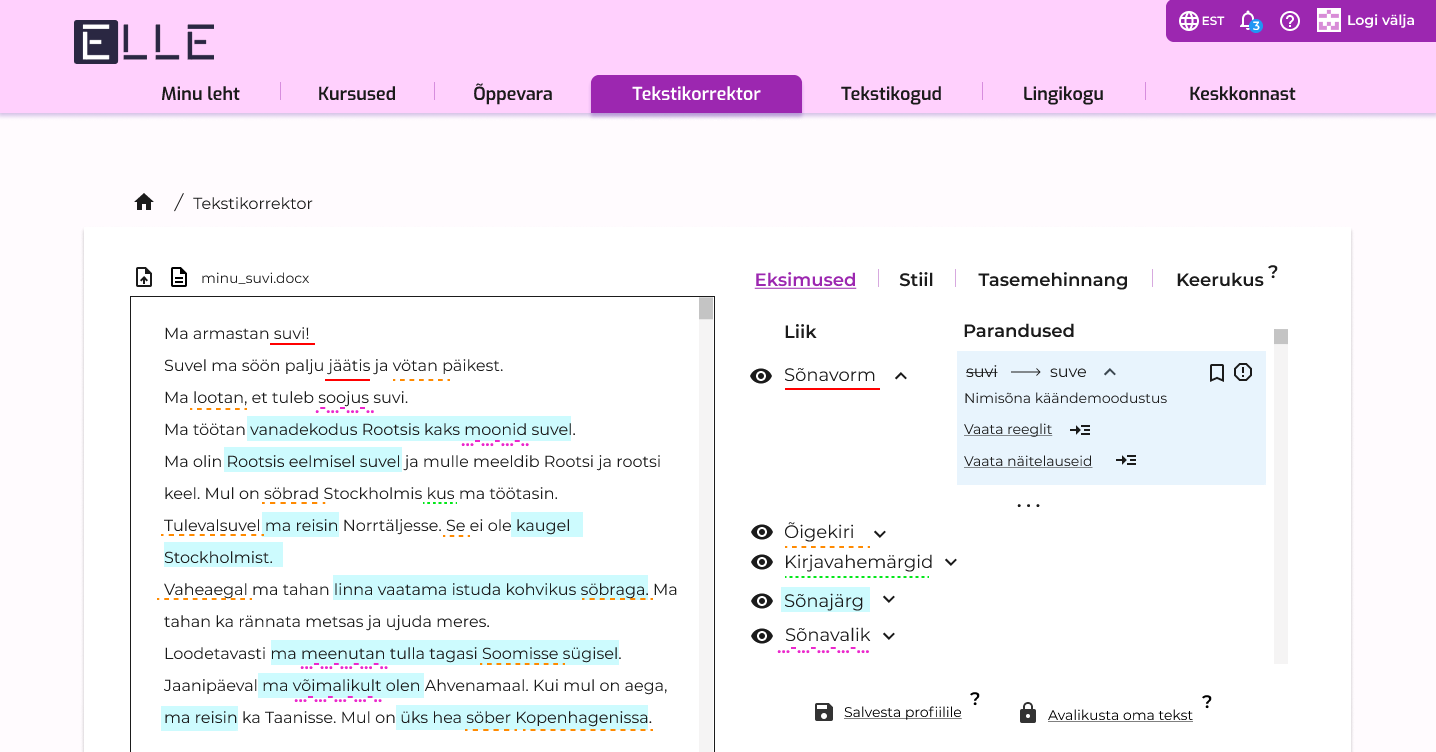1436x752 pixels.
Task: Go to home via breadcrumb house icon
Action: [x=144, y=202]
